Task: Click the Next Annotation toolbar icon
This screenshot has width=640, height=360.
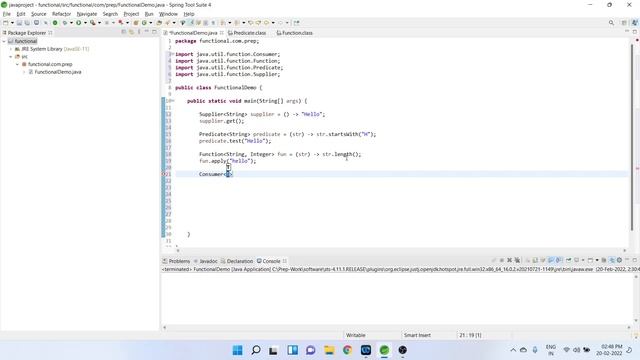Action: click(222, 22)
